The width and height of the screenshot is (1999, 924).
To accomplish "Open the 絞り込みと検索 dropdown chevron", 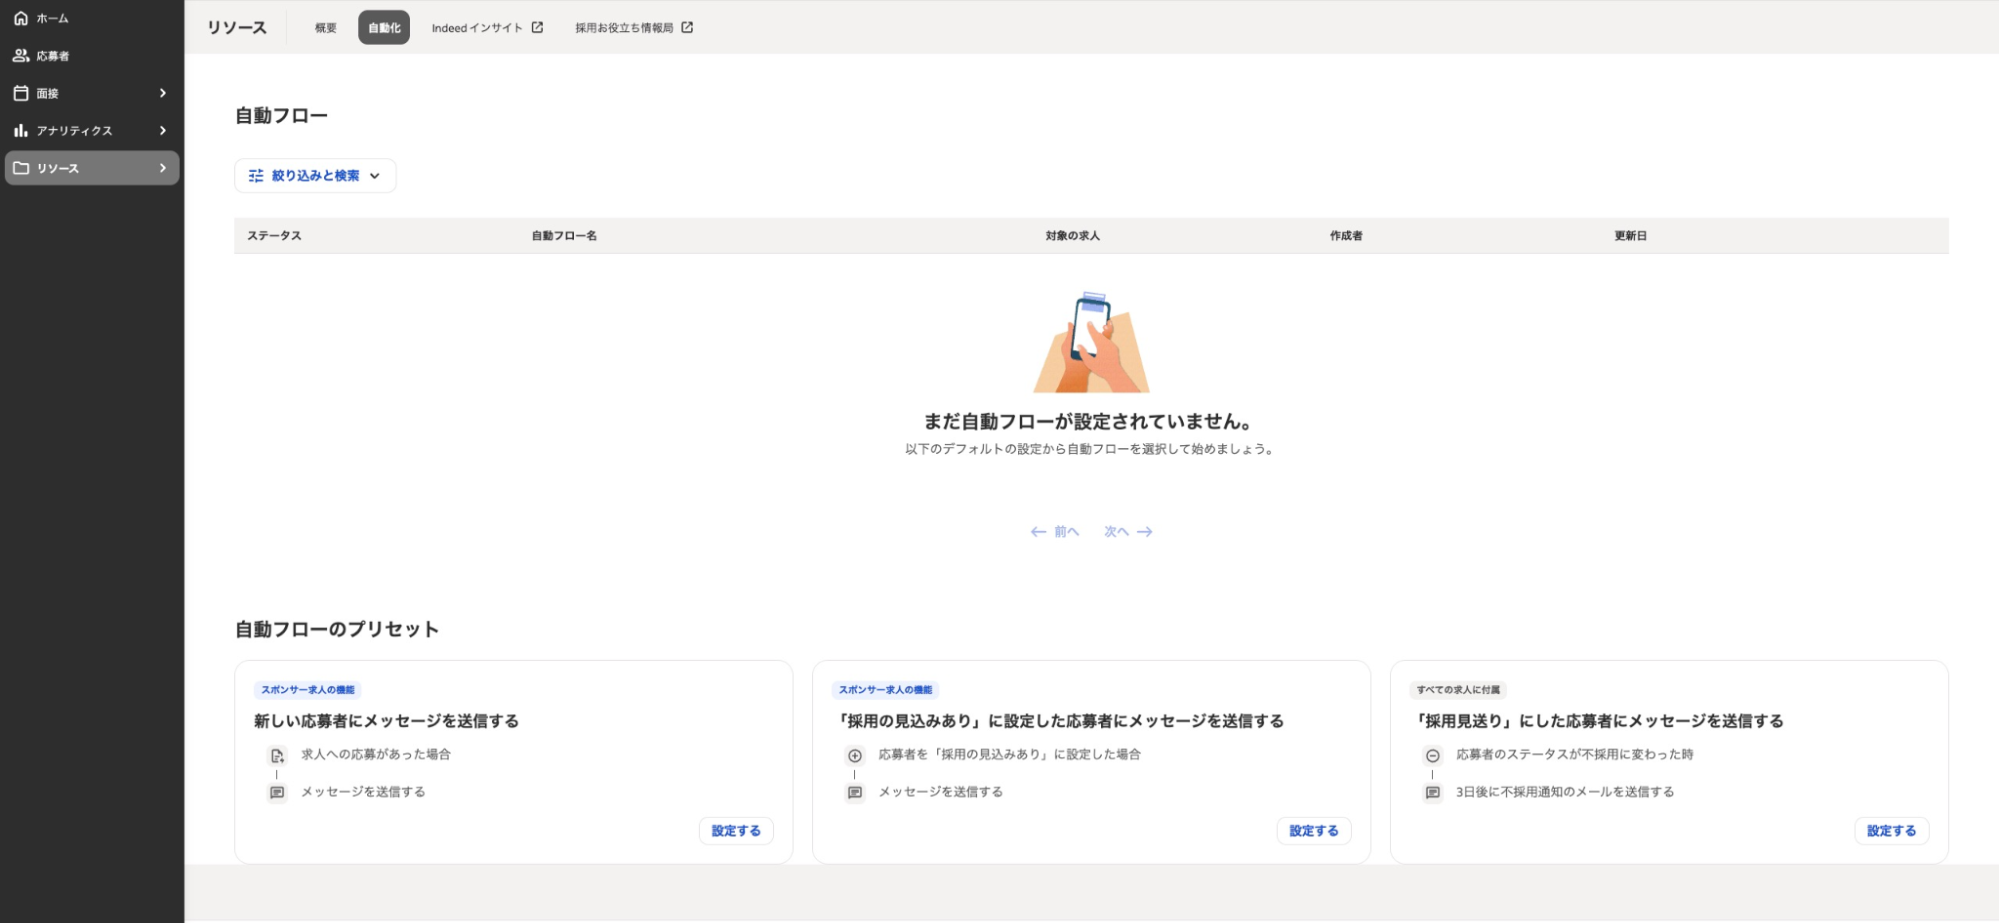I will point(375,176).
